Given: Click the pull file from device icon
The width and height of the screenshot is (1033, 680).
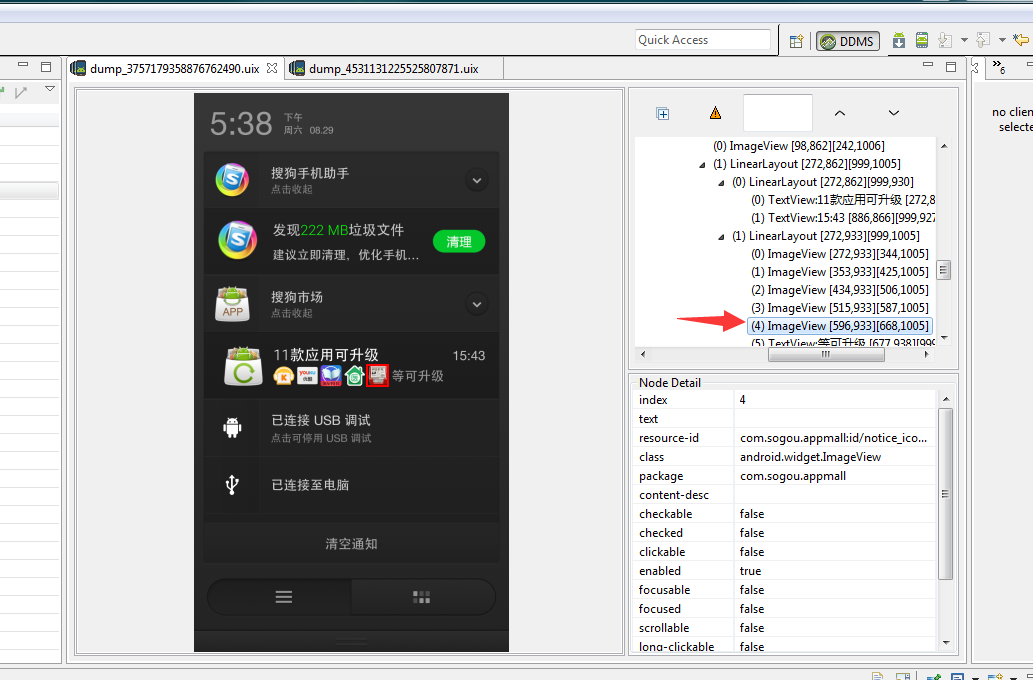Looking at the screenshot, I should tap(945, 41).
